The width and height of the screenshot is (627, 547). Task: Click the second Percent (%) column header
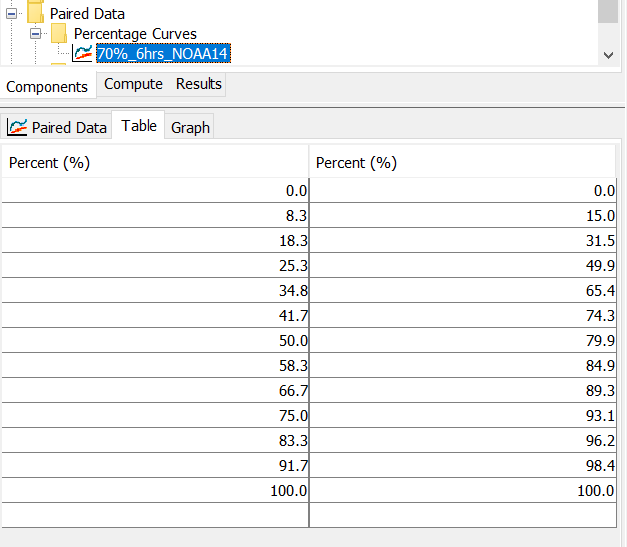click(462, 162)
